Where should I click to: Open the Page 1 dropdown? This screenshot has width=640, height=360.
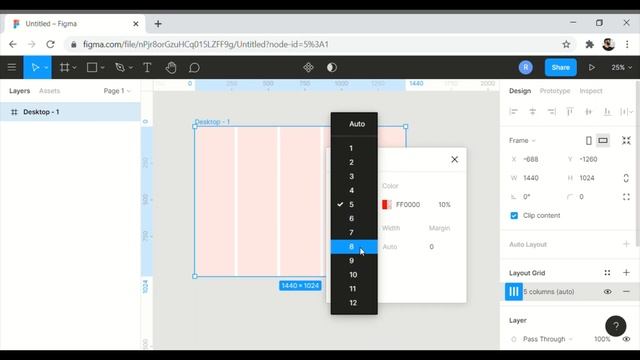pyautogui.click(x=117, y=91)
